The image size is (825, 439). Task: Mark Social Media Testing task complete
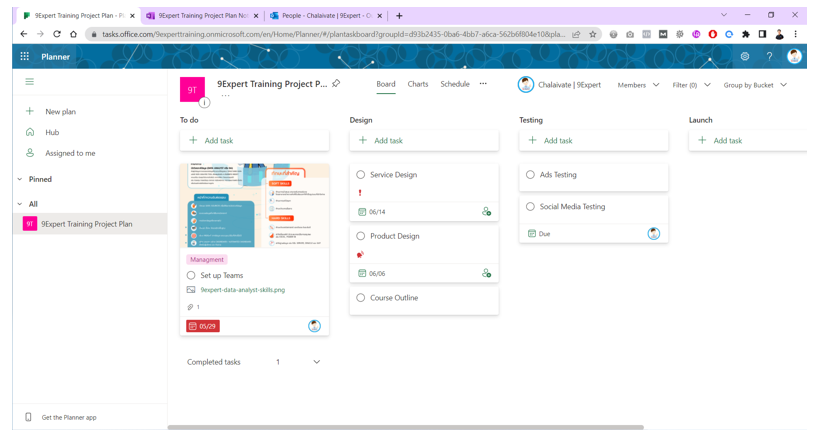[530, 207]
